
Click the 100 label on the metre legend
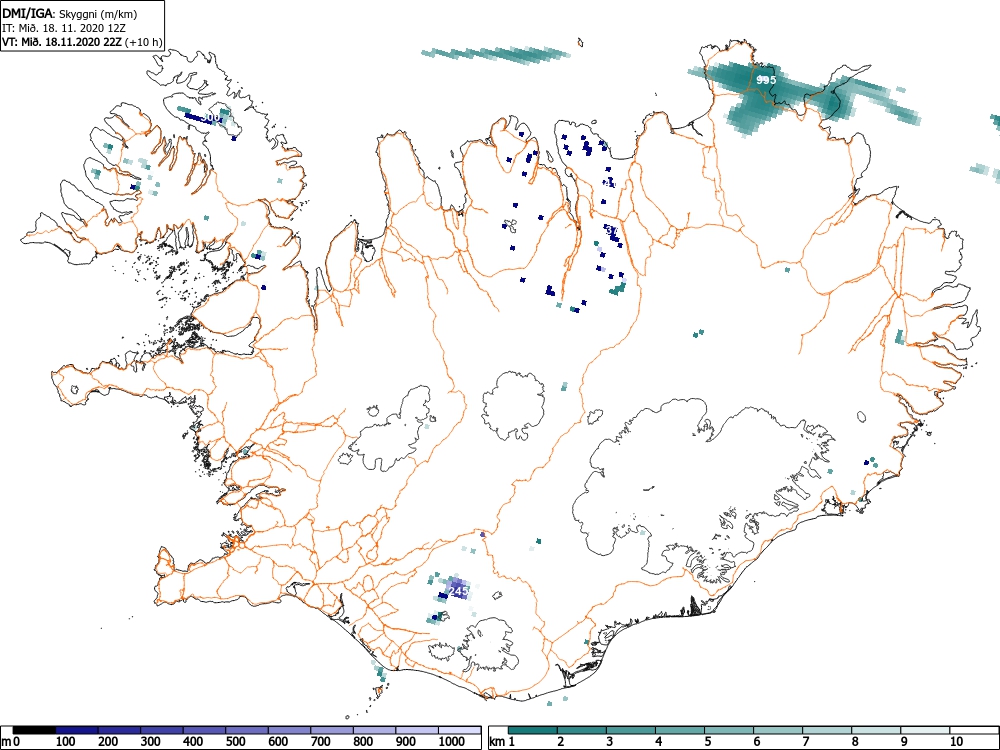pos(66,742)
